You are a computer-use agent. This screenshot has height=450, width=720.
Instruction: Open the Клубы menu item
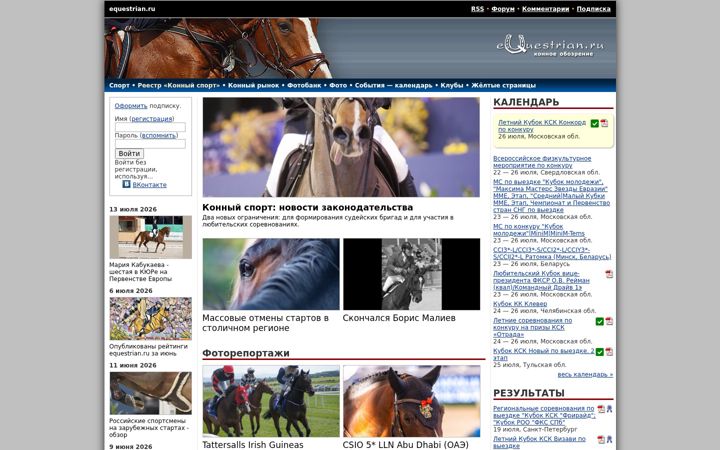452,85
